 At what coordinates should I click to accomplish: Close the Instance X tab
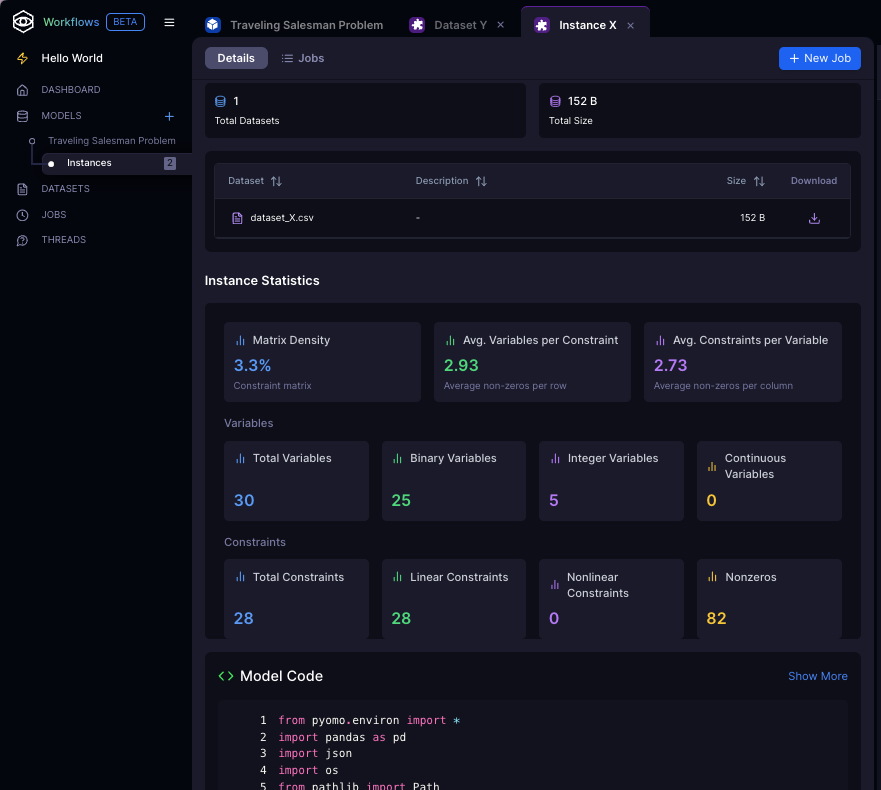[630, 25]
